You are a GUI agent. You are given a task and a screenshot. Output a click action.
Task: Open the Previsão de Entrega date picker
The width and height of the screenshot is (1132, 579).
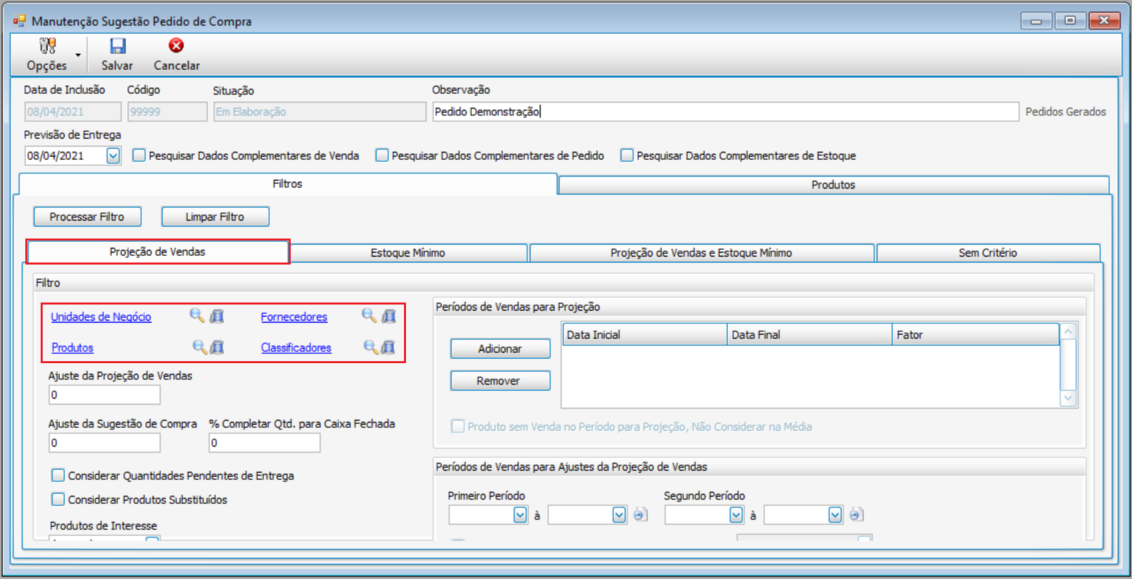pyautogui.click(x=113, y=155)
